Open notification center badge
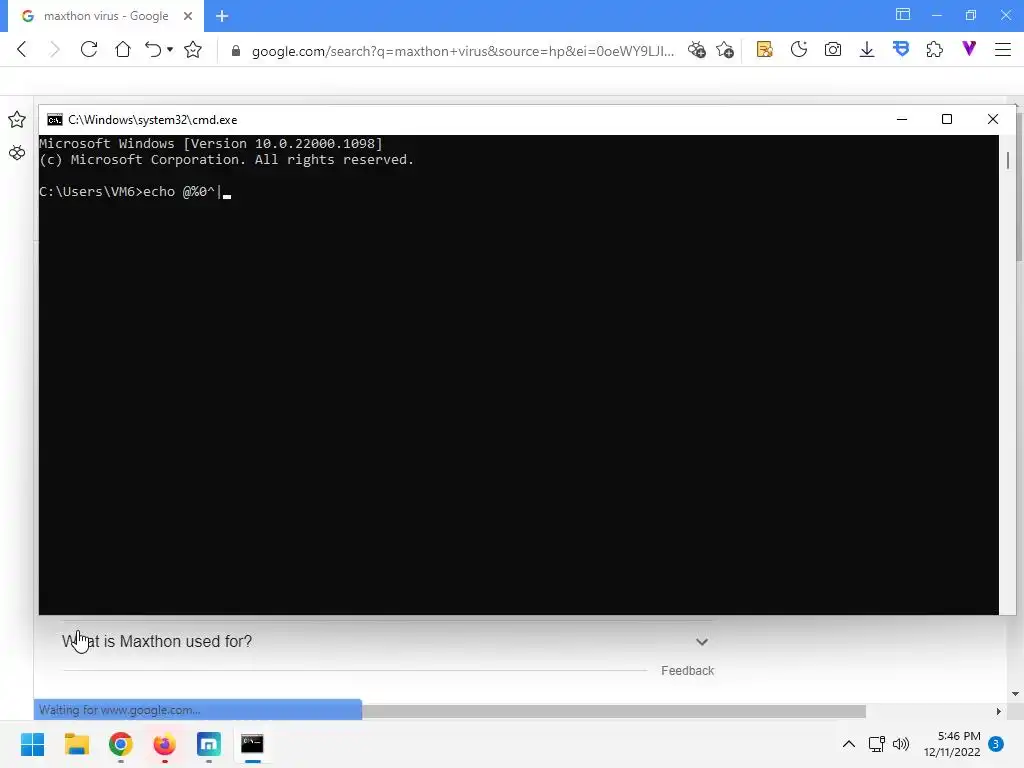This screenshot has width=1024, height=768. 996,744
